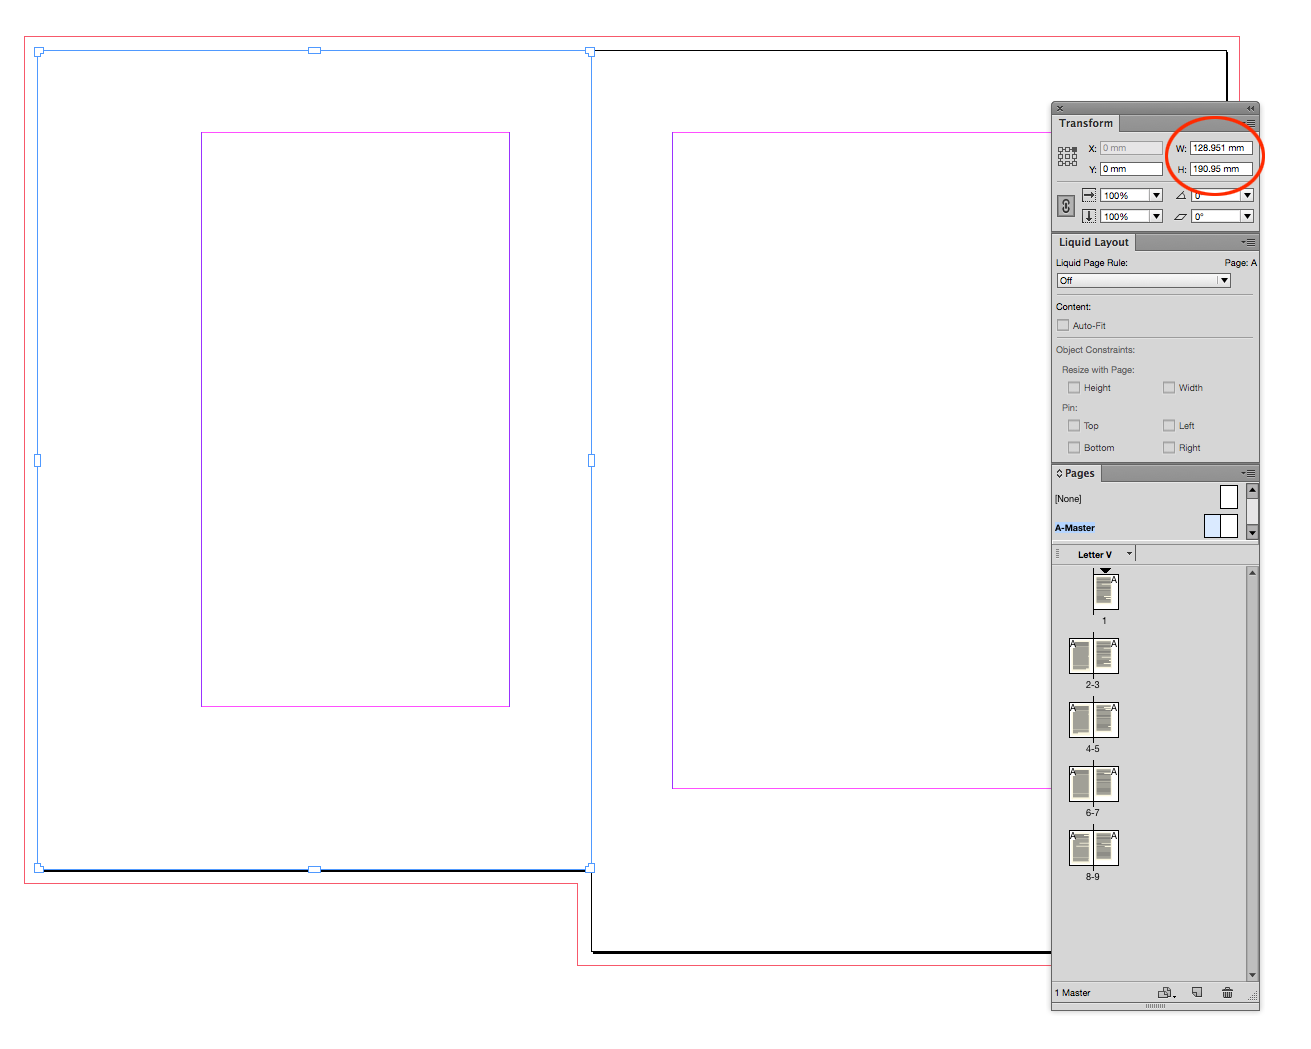Select page 4 thumbnail in spread 4-5
Viewport: 1311px width, 1049px height.
[1080, 720]
